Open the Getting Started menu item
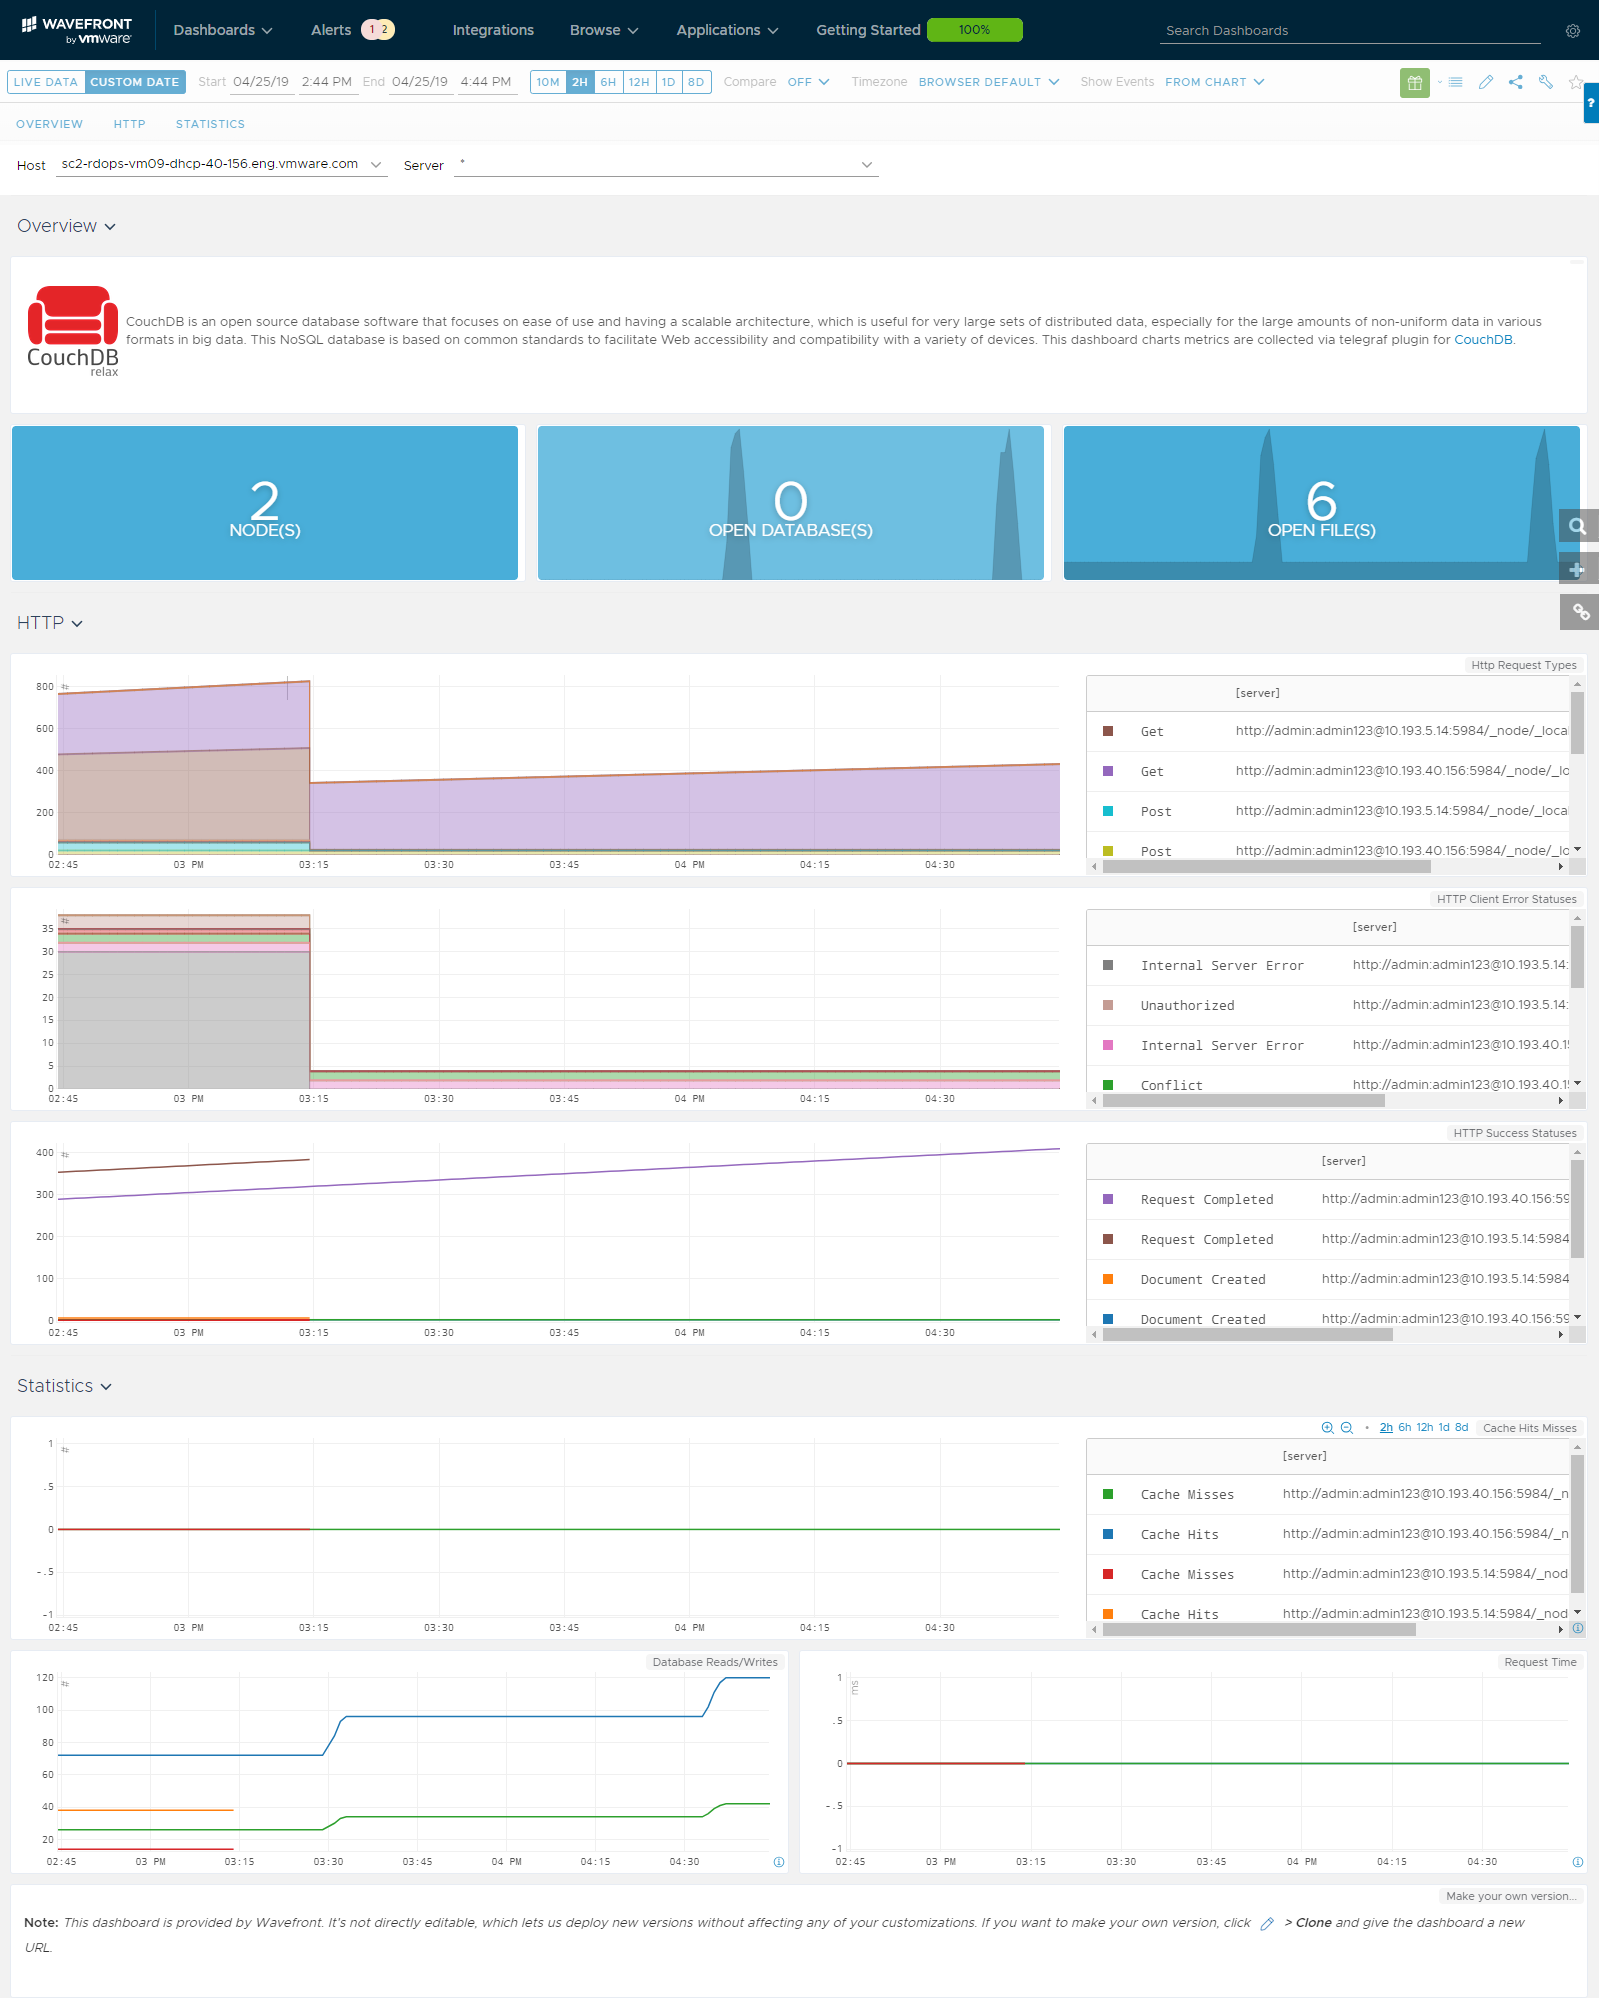 coord(868,30)
